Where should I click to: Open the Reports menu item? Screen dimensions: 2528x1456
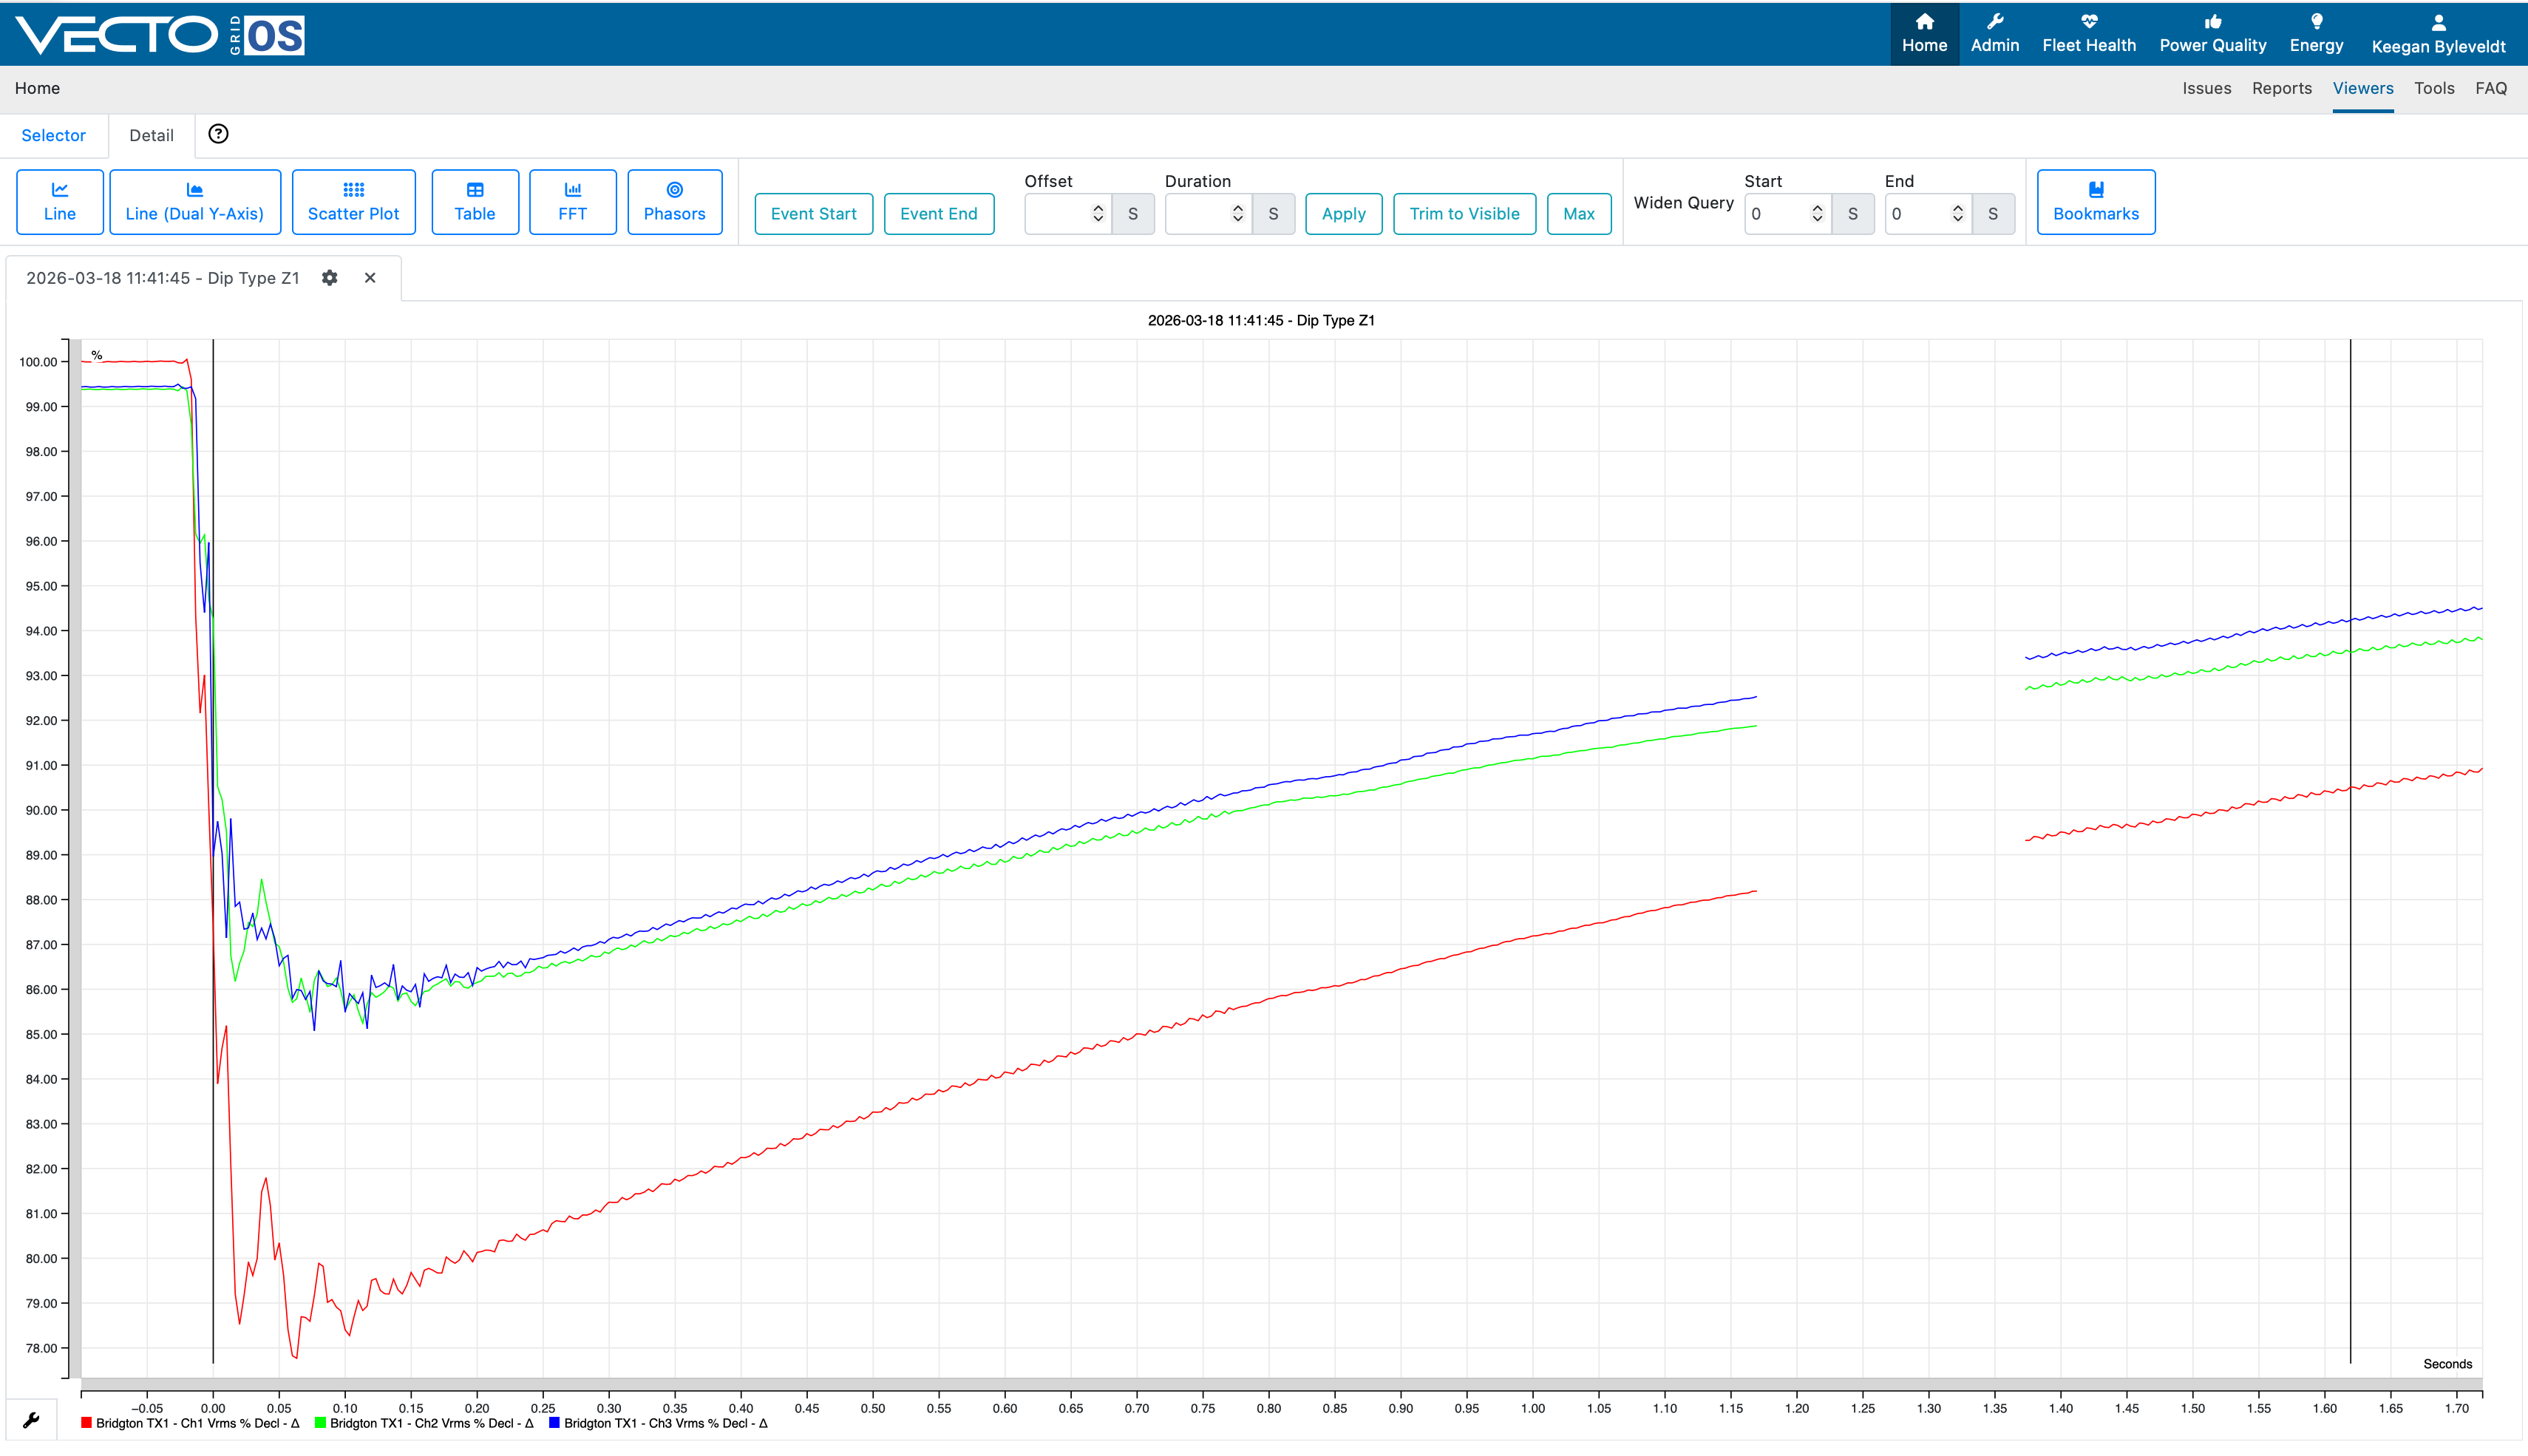(2281, 88)
